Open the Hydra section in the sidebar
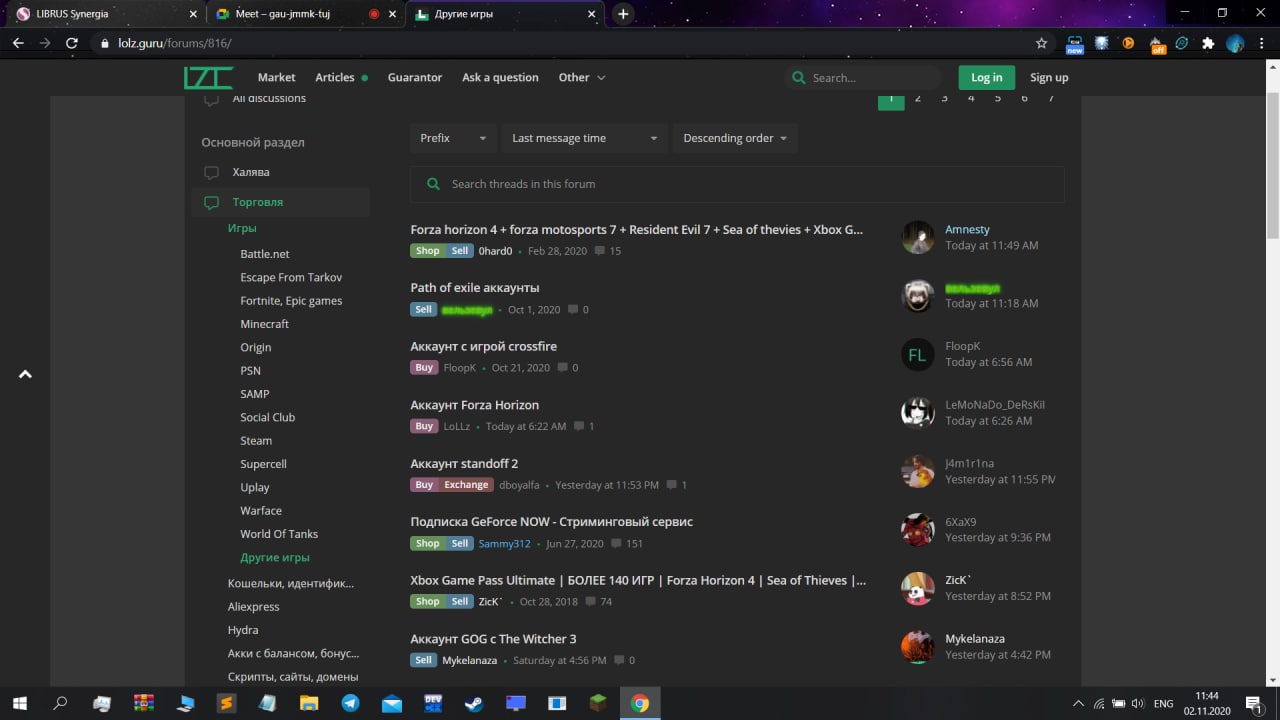Image resolution: width=1280 pixels, height=720 pixels. pyautogui.click(x=243, y=630)
